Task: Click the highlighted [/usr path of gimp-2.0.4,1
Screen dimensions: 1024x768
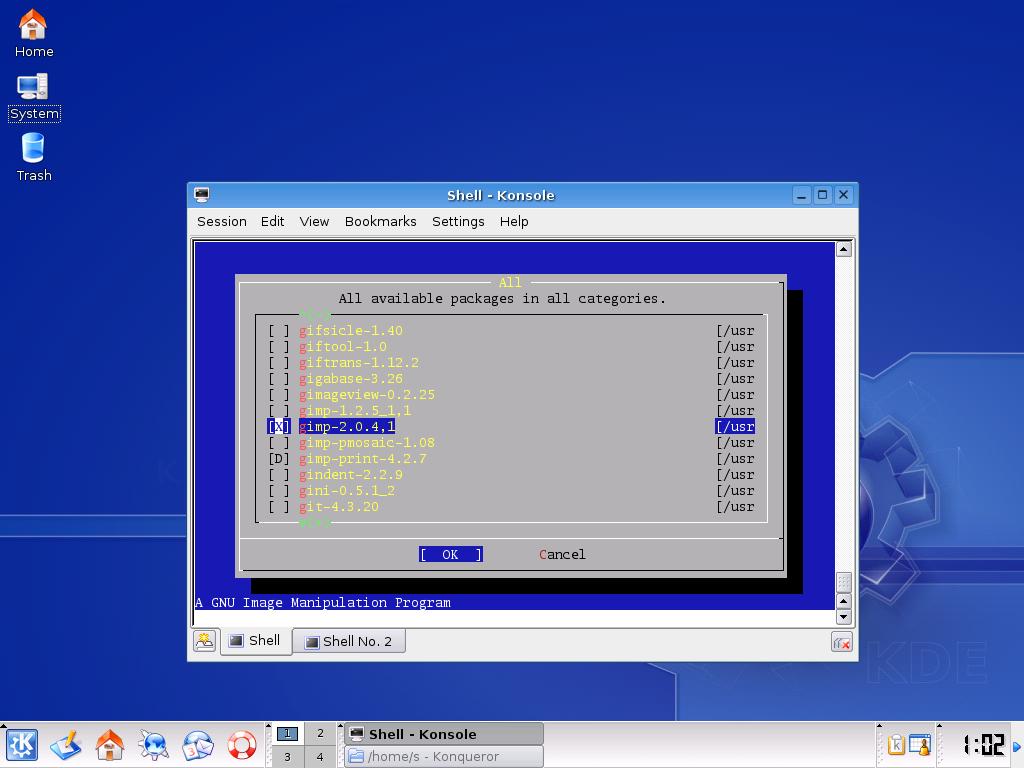Action: (735, 427)
